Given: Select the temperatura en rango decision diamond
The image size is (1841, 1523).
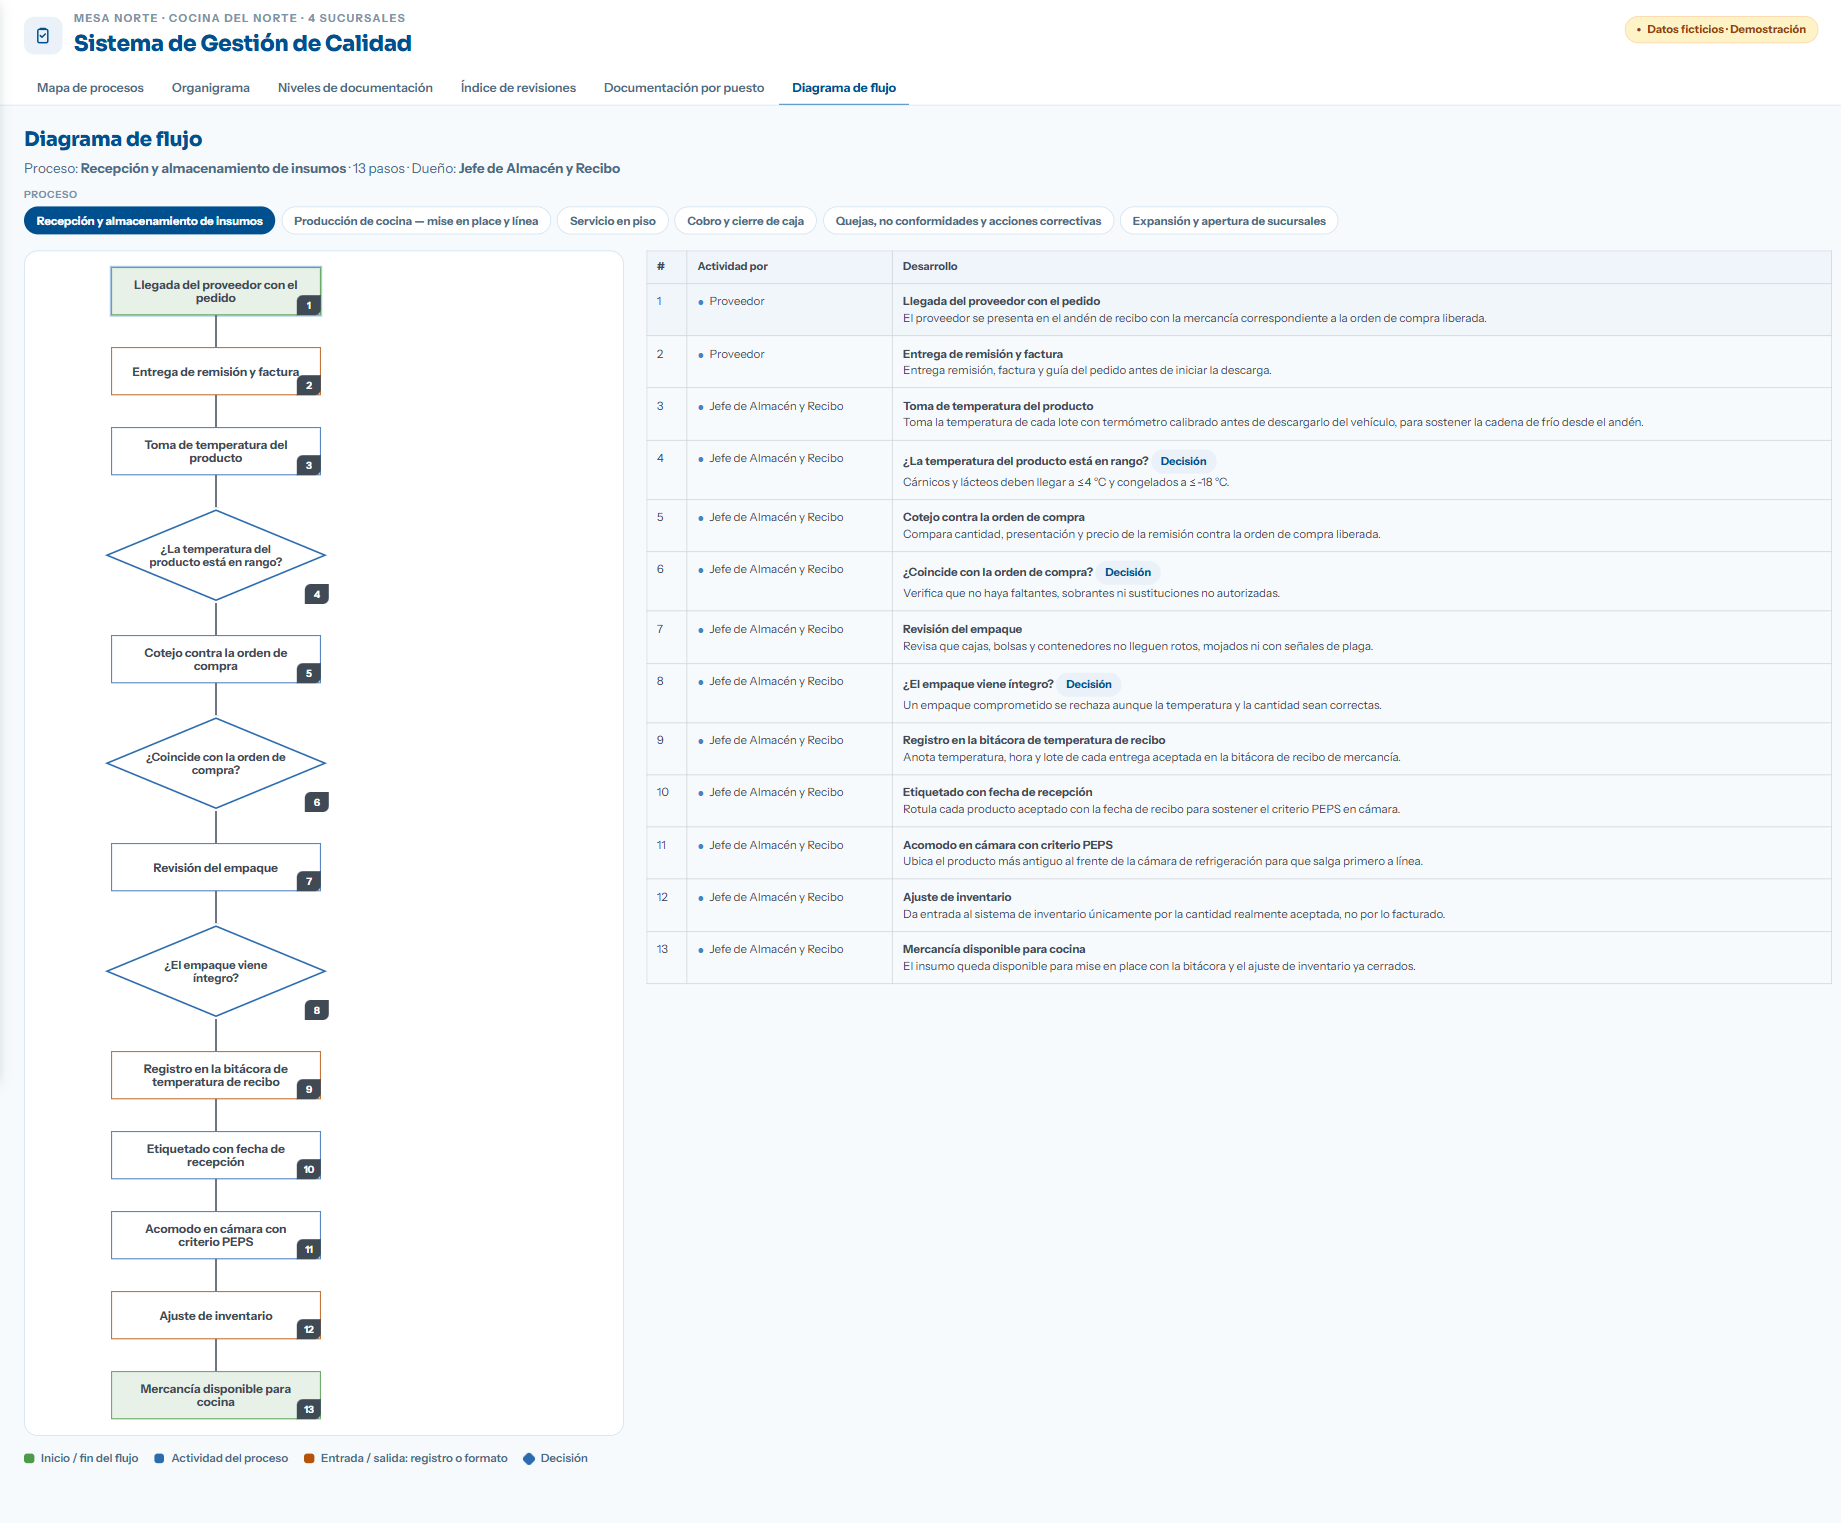Looking at the screenshot, I should [x=216, y=555].
